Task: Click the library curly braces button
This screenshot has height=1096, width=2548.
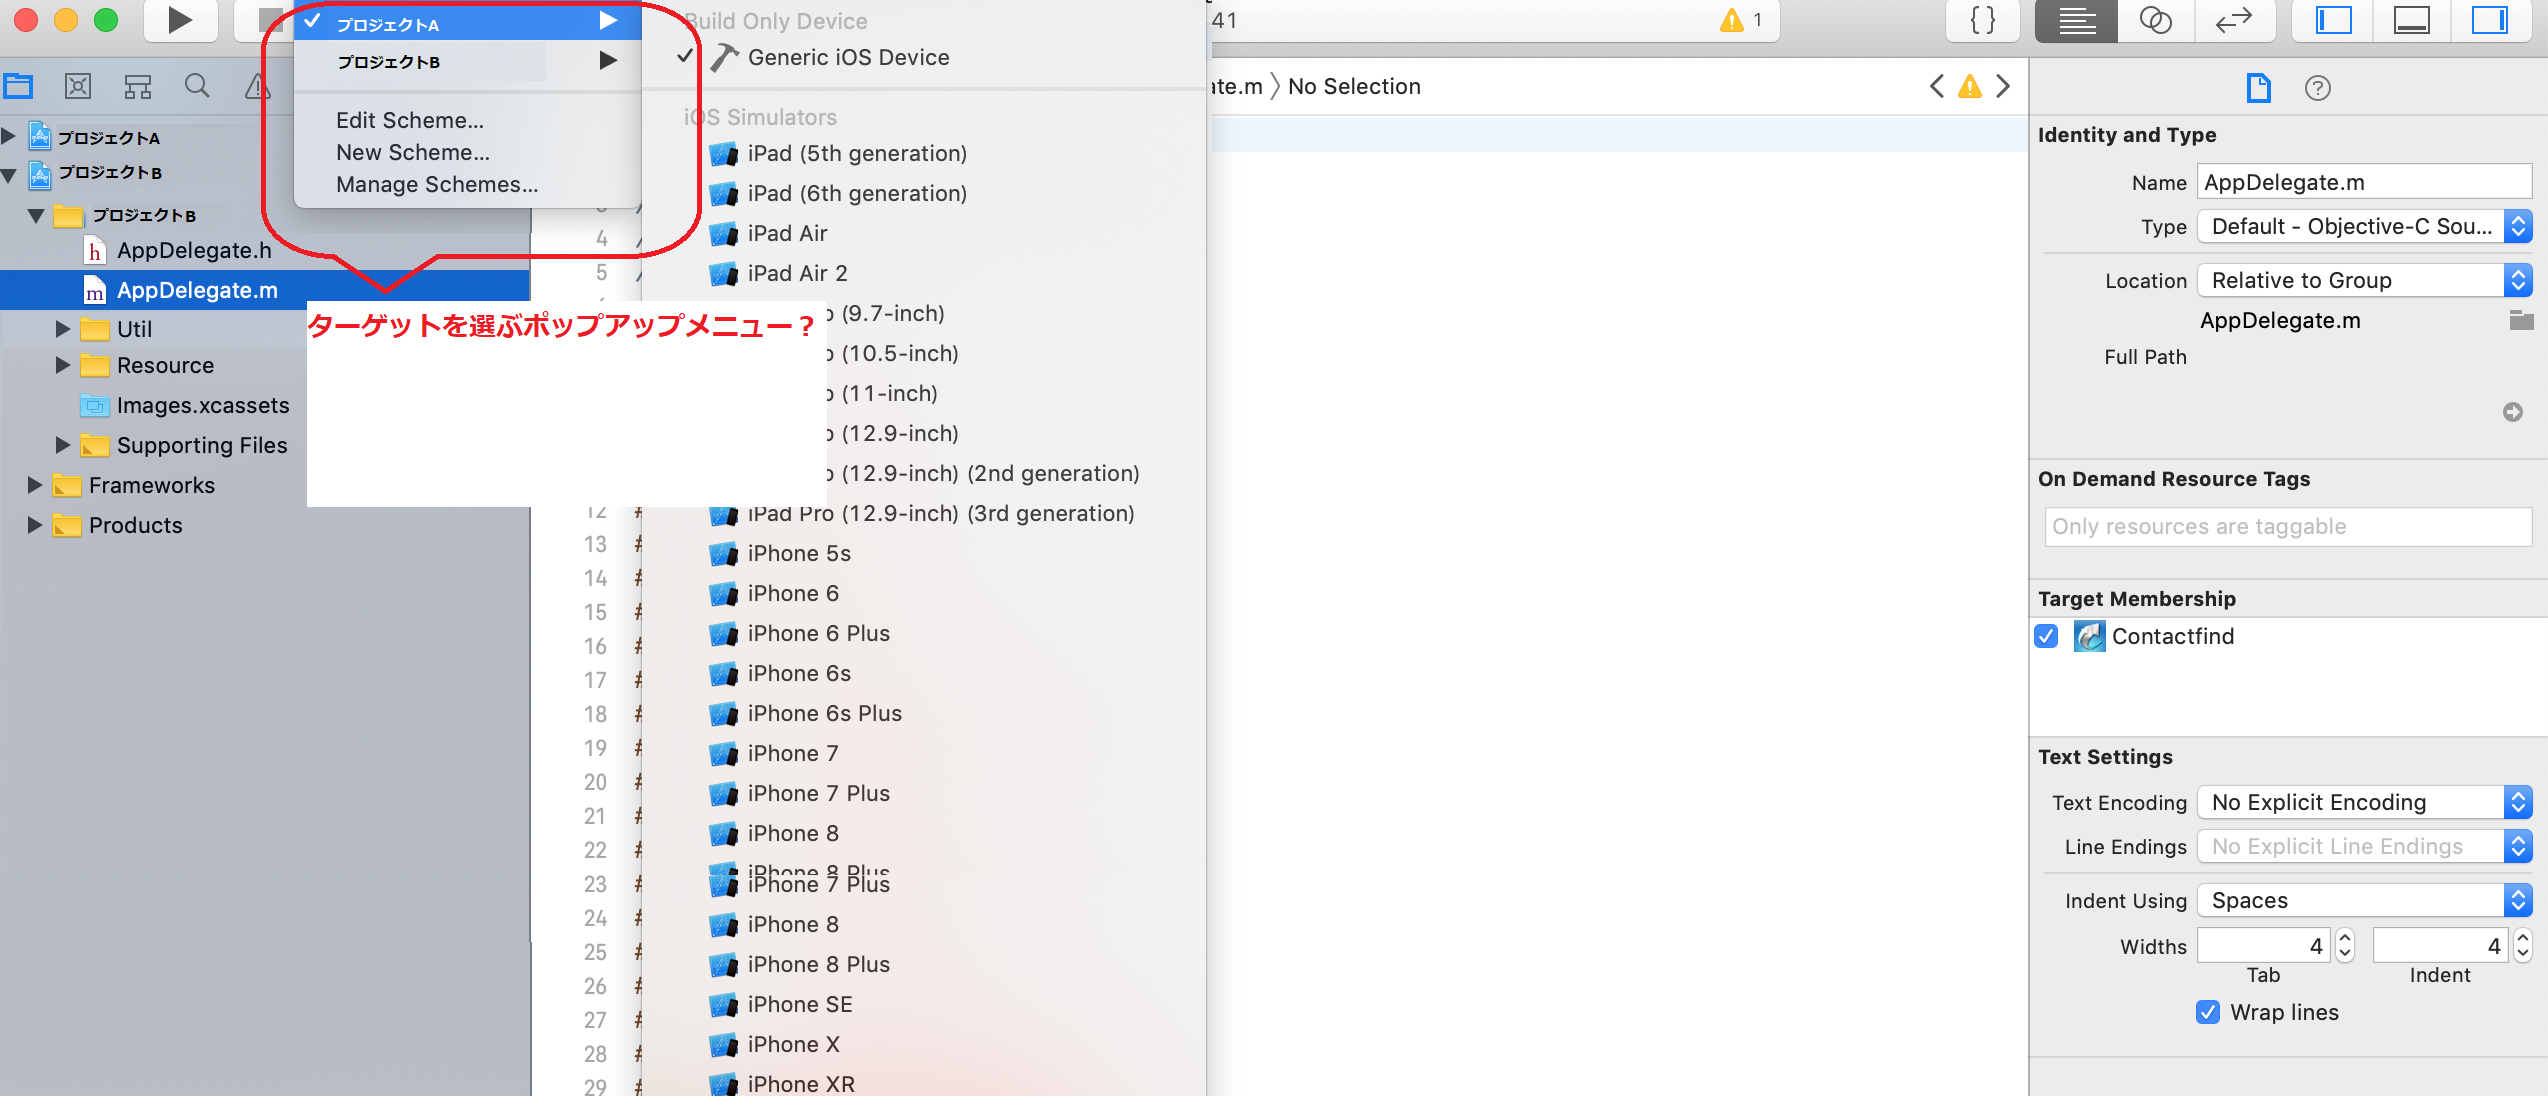Action: pyautogui.click(x=1982, y=20)
